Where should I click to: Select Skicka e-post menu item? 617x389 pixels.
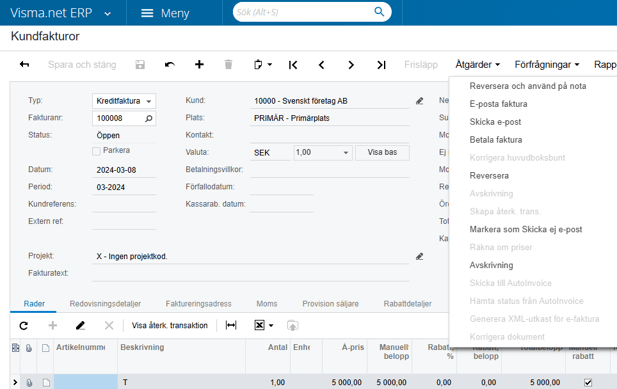(x=495, y=122)
